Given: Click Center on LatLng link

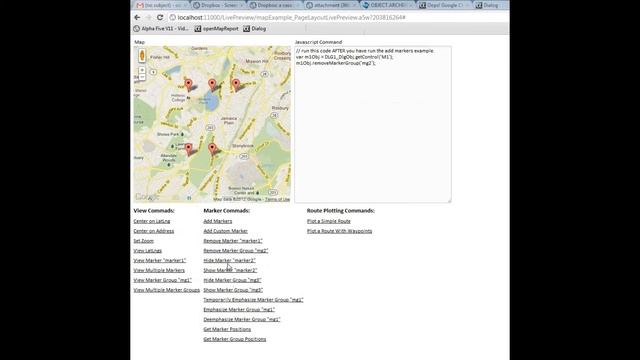Looking at the screenshot, I should (x=152, y=221).
